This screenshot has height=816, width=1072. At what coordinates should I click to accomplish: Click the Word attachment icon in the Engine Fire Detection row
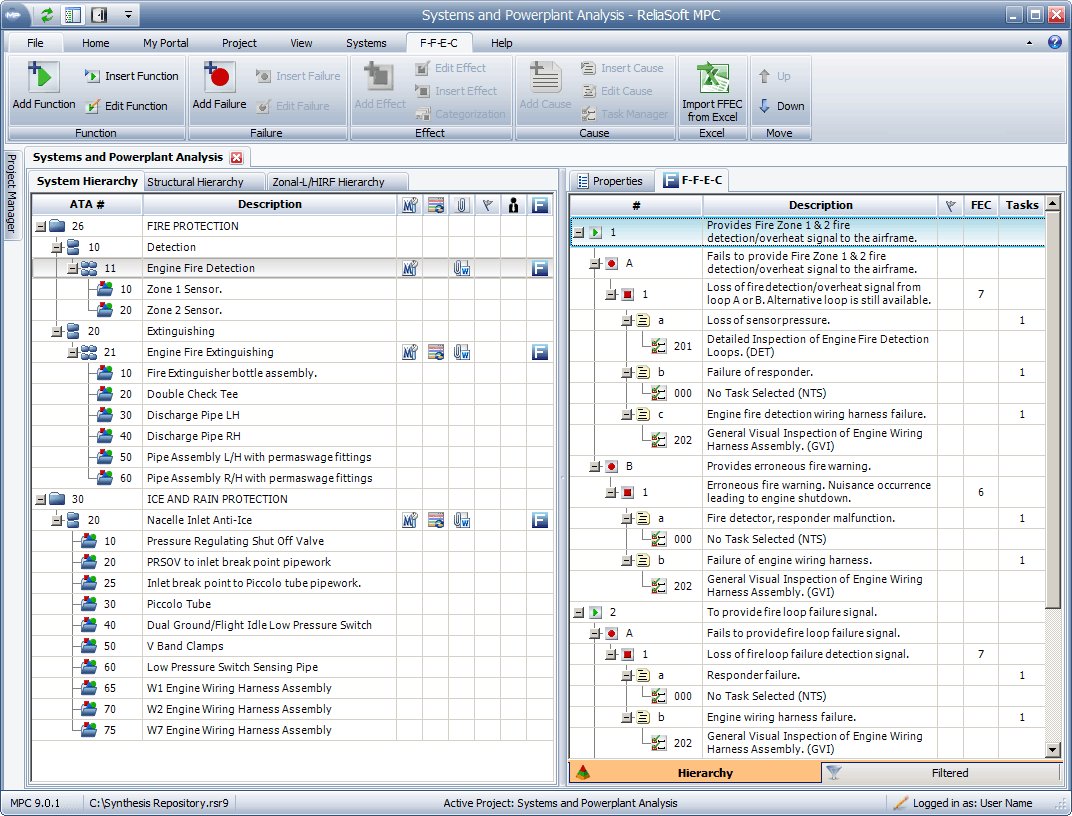461,269
